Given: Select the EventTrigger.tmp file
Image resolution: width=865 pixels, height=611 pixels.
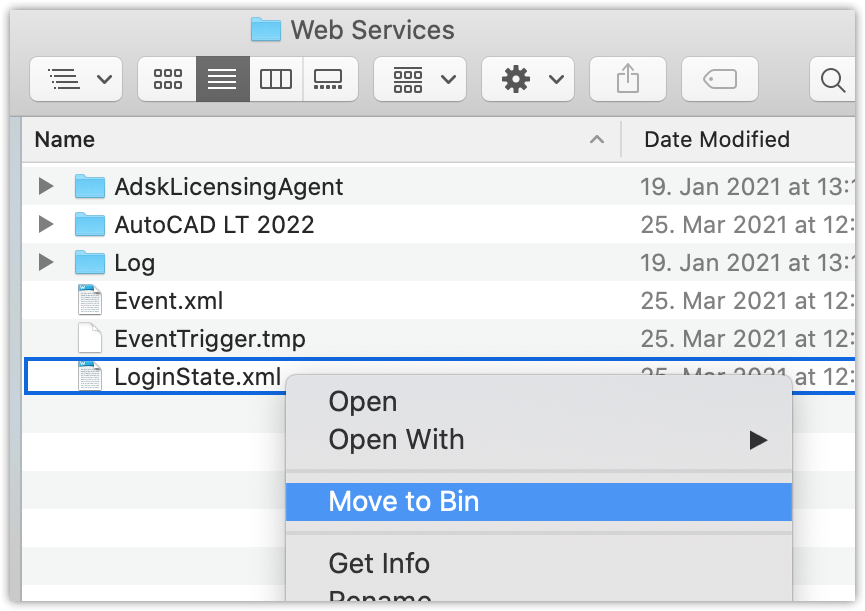Looking at the screenshot, I should click(209, 339).
